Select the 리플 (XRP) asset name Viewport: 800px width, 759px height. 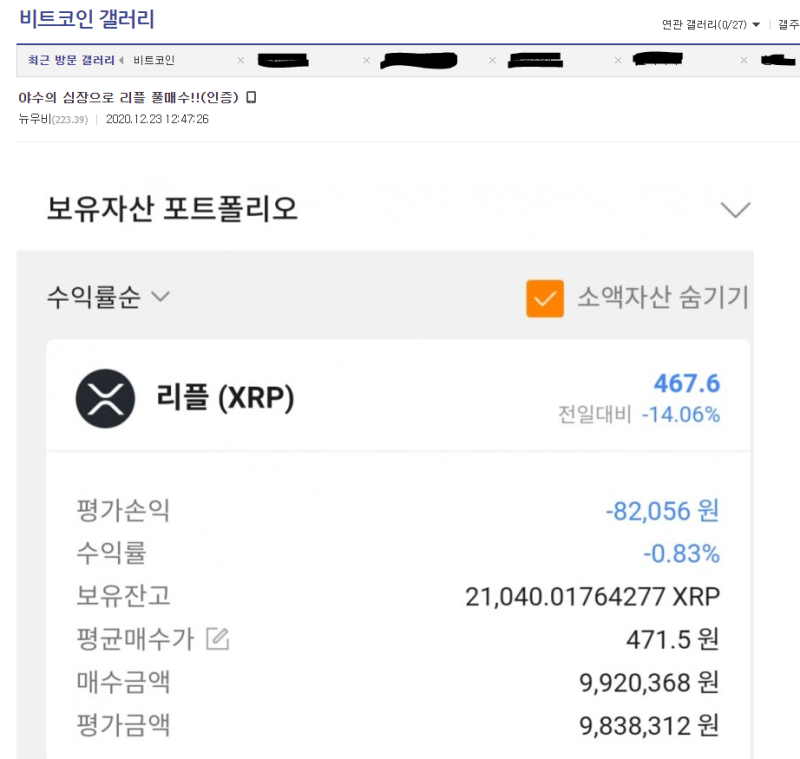(225, 398)
